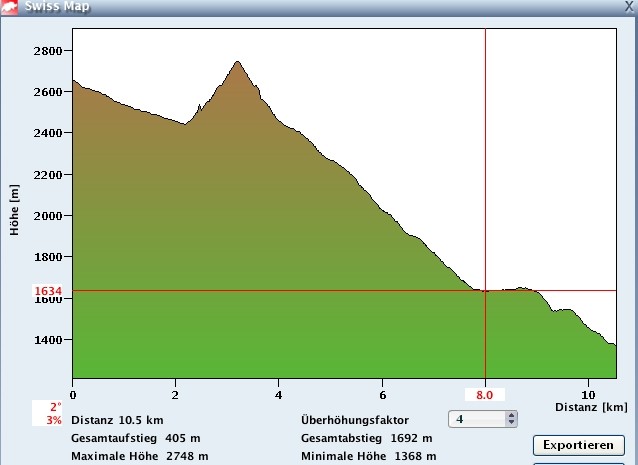Click the highest peak of the elevation profile
This screenshot has width=638, height=465.
pos(237,62)
